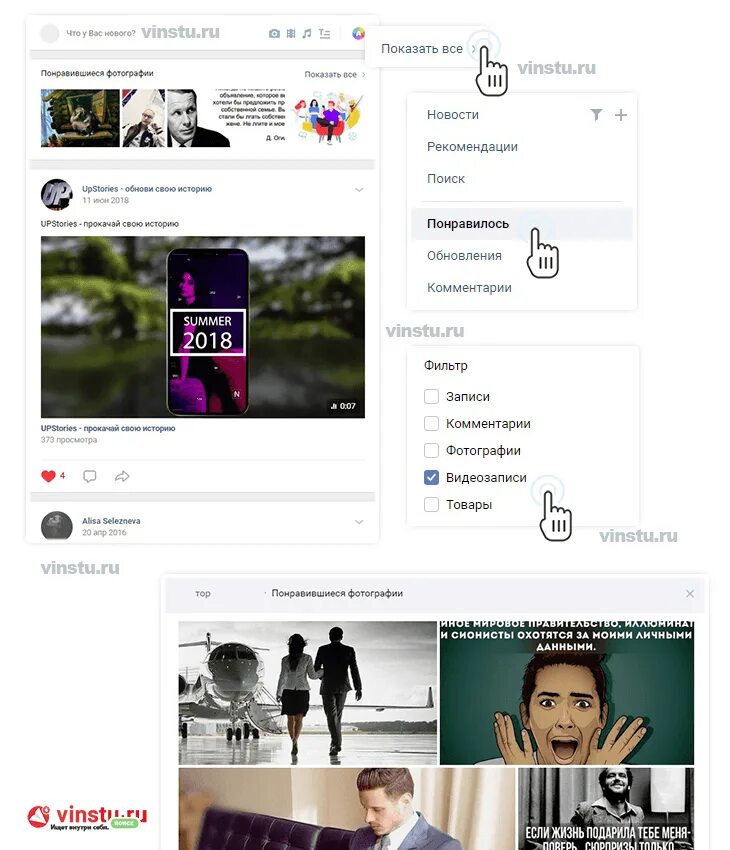Screen dimensions: 730x850
Task: Click the Фильтр heading text
Action: 445,365
